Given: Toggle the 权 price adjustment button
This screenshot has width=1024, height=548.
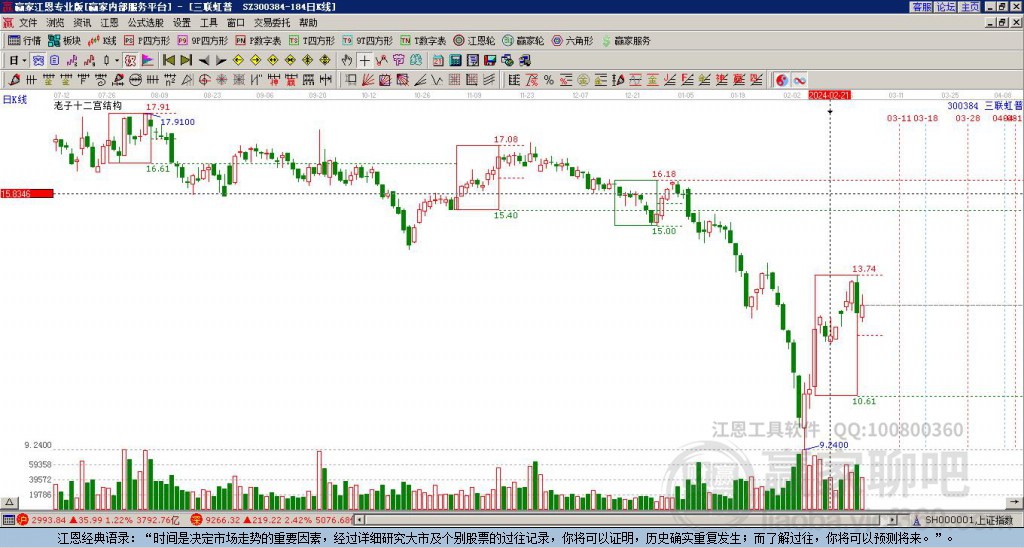Looking at the screenshot, I should coord(130,61).
